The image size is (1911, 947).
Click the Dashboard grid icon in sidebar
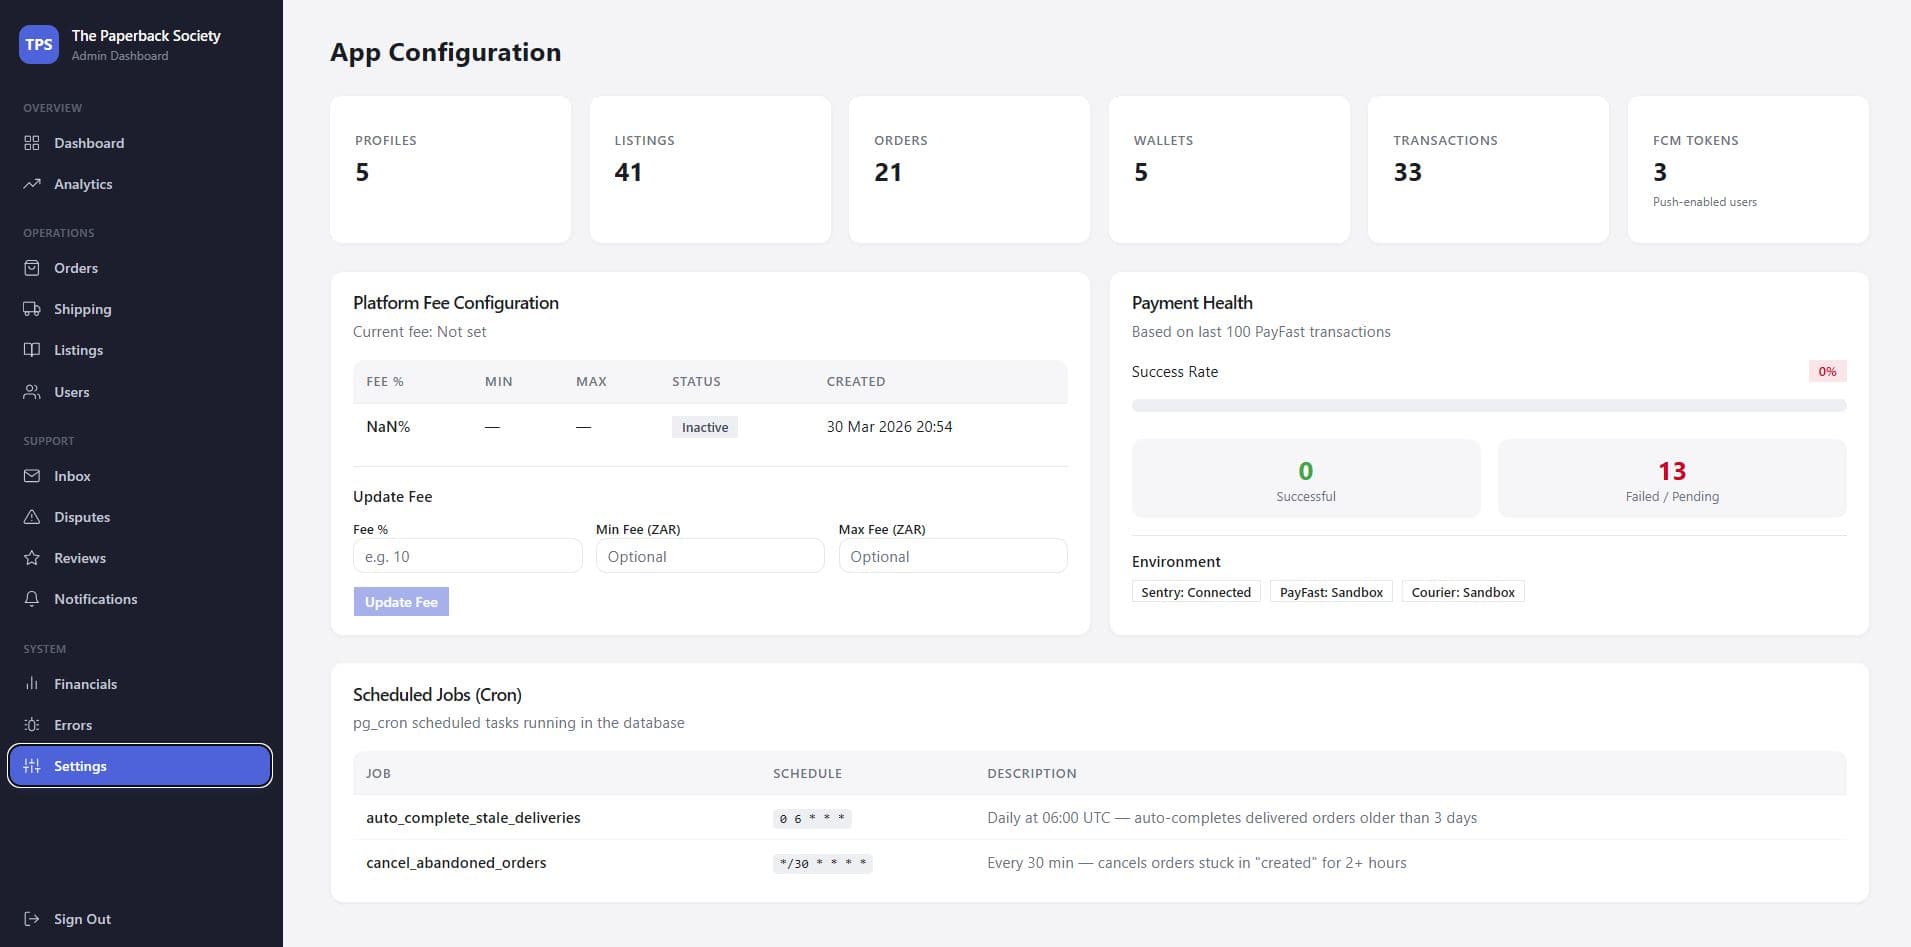point(32,143)
